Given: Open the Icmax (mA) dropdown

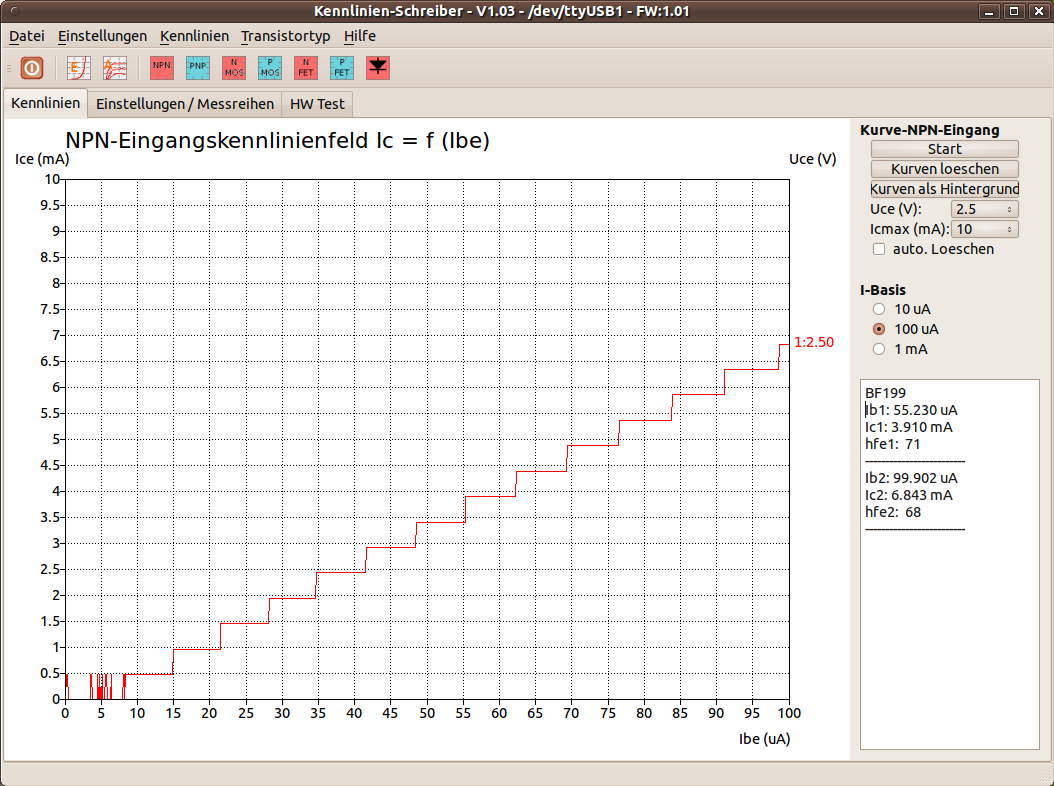Looking at the screenshot, I should coord(986,229).
